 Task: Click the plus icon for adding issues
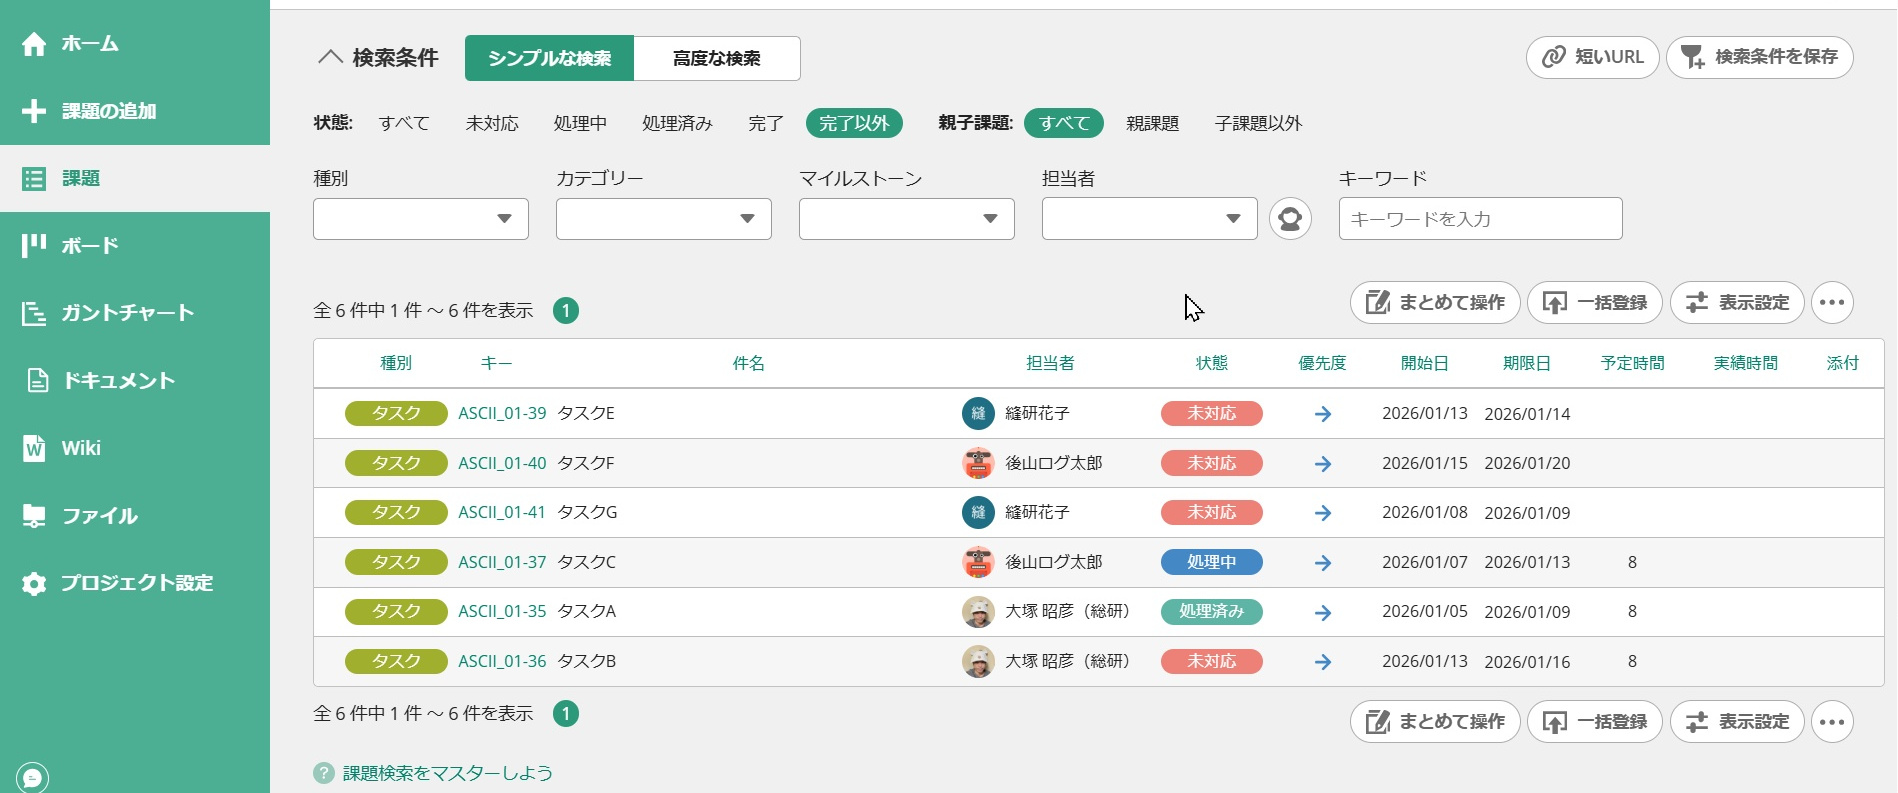(34, 111)
